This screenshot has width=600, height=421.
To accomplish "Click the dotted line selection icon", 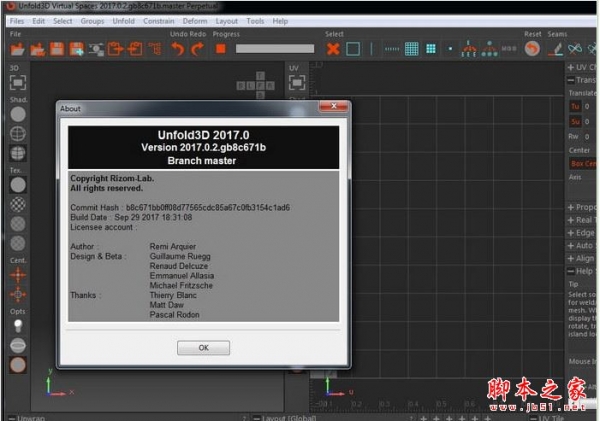I will point(392,49).
